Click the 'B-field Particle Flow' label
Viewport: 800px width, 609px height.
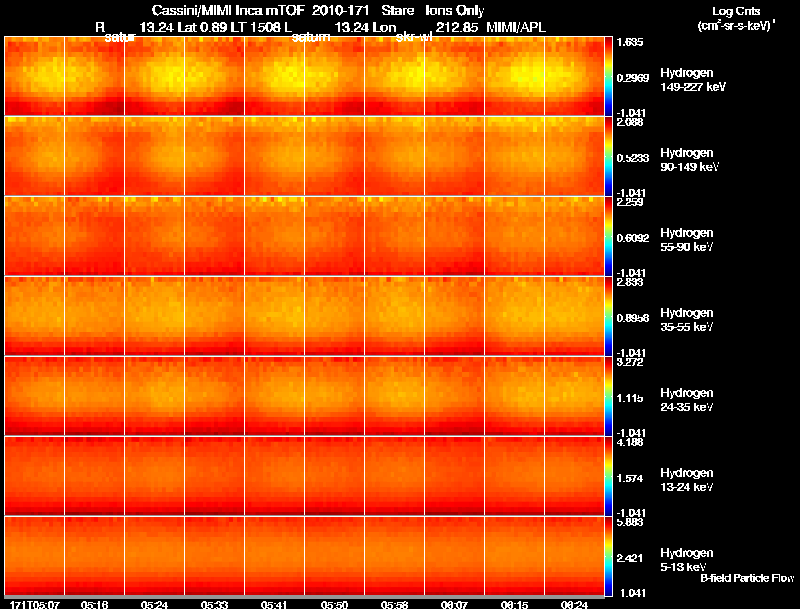[x=747, y=578]
